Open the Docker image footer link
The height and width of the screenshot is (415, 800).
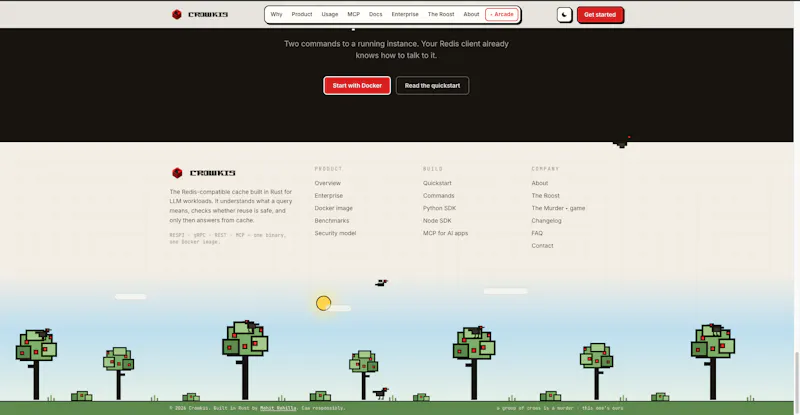[333, 208]
